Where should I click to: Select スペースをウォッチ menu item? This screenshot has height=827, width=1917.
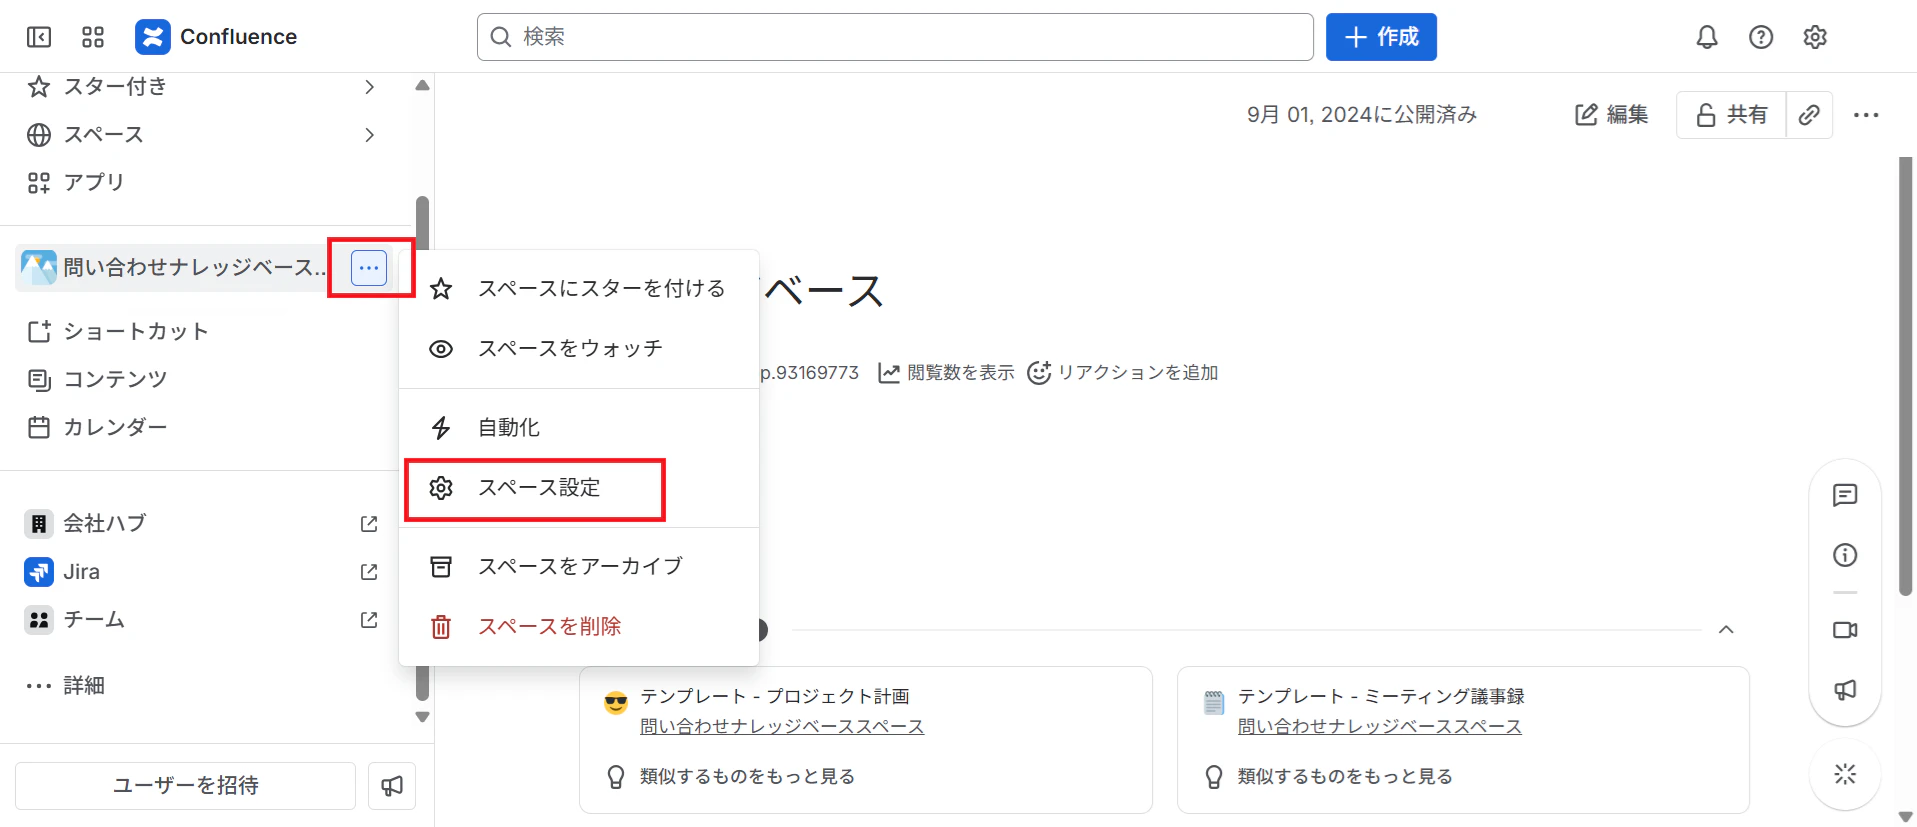(x=579, y=349)
